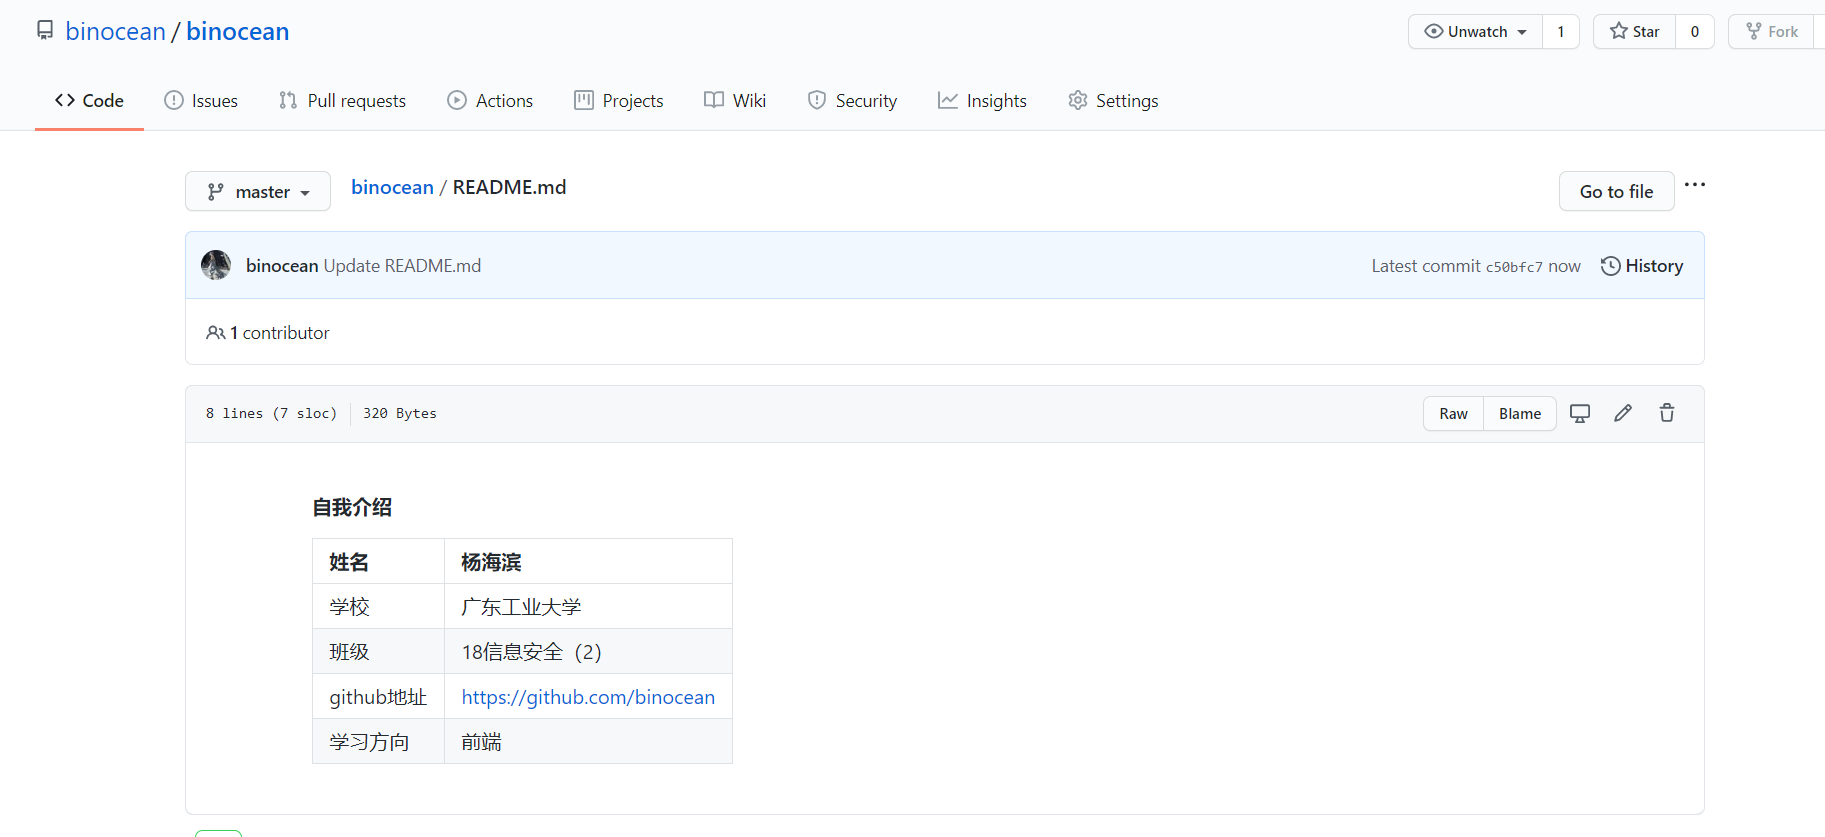Click the Go to file button

tap(1617, 191)
